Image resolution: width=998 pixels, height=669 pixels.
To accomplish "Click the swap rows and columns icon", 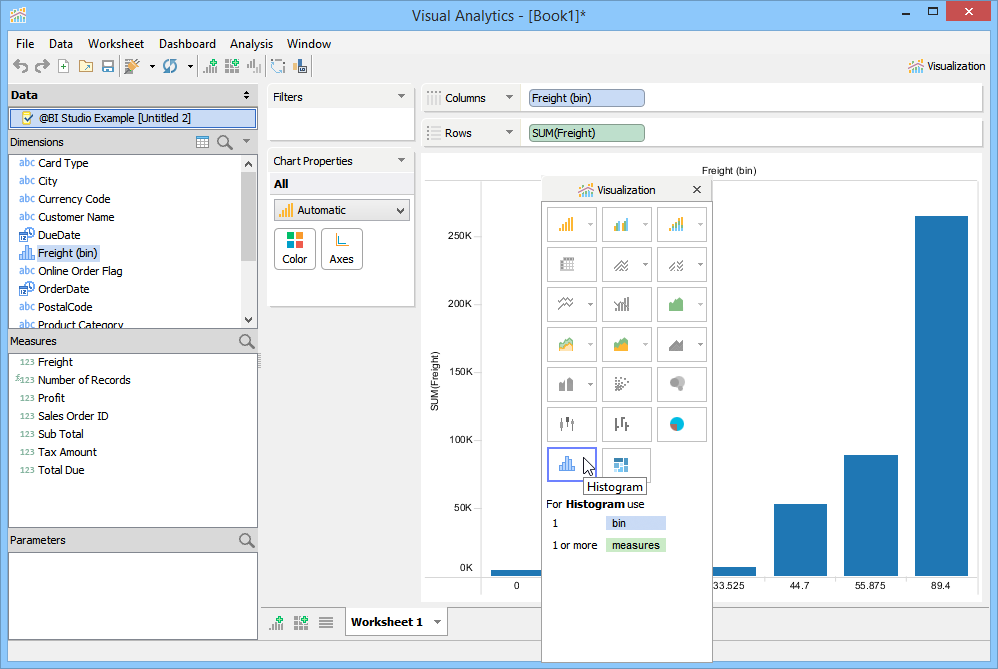I will [x=278, y=66].
